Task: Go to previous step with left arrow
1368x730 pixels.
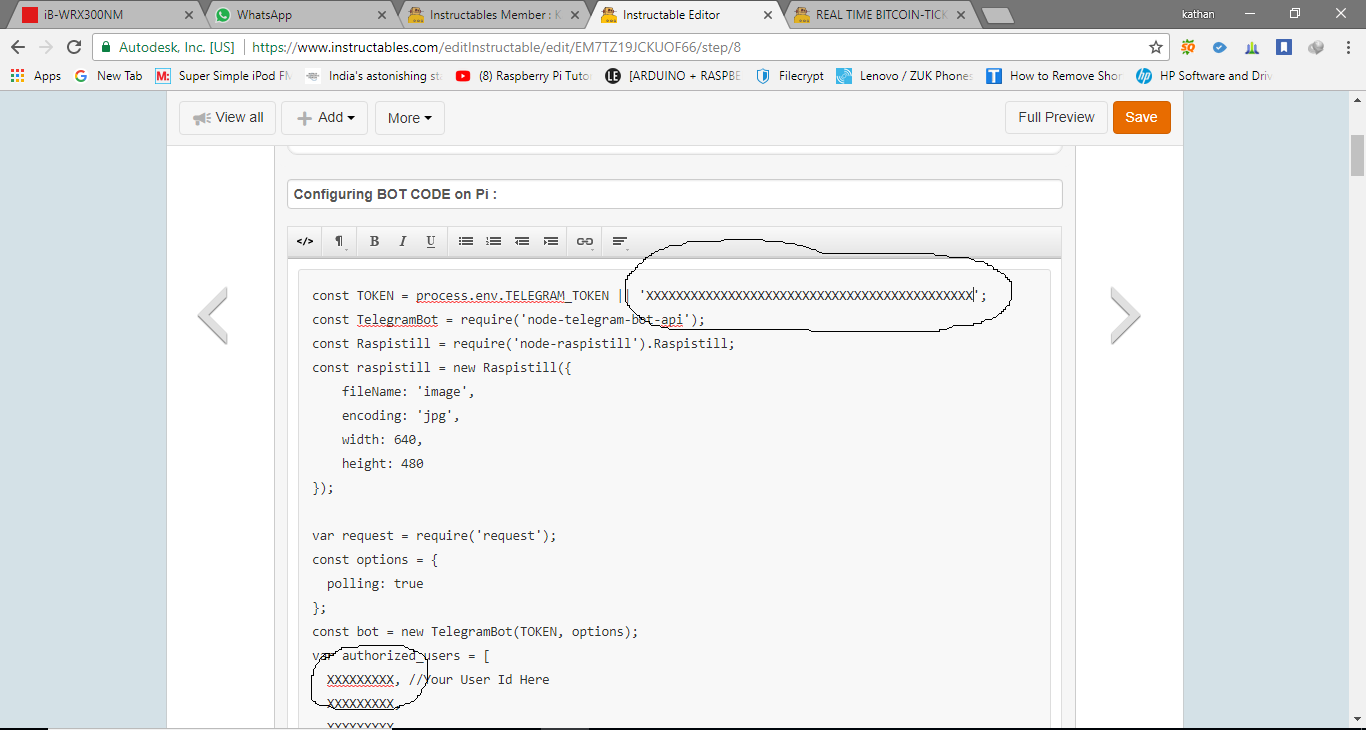Action: [x=213, y=315]
